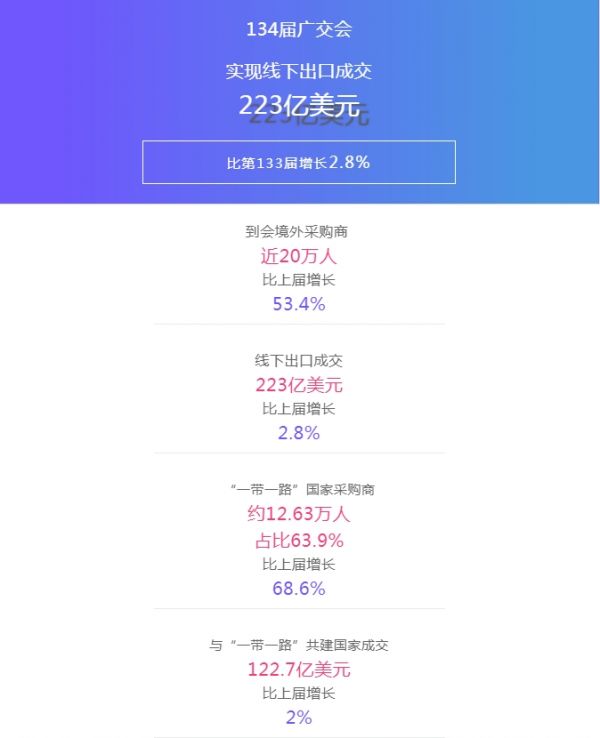Select the 实现线下出口成交 header text
The image size is (600, 738).
pos(299,71)
